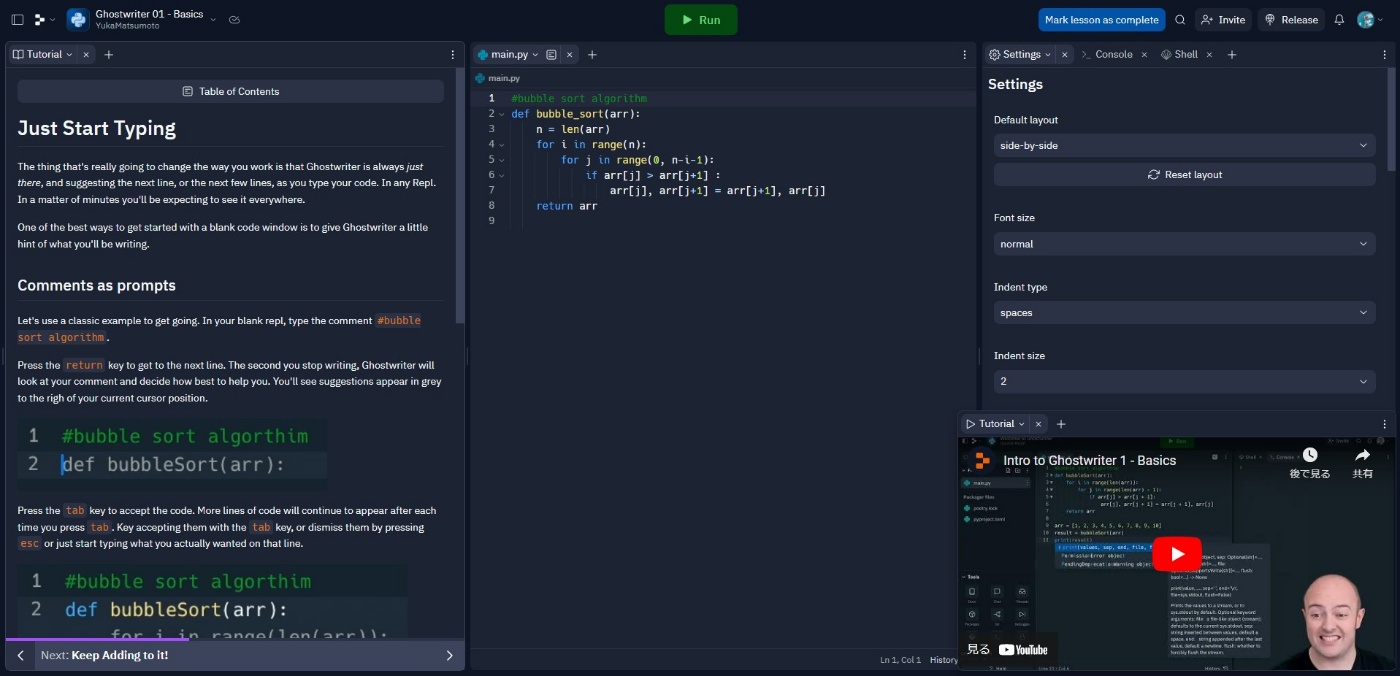1400x676 pixels.
Task: Open the floating video pane options menu
Action: [1385, 424]
